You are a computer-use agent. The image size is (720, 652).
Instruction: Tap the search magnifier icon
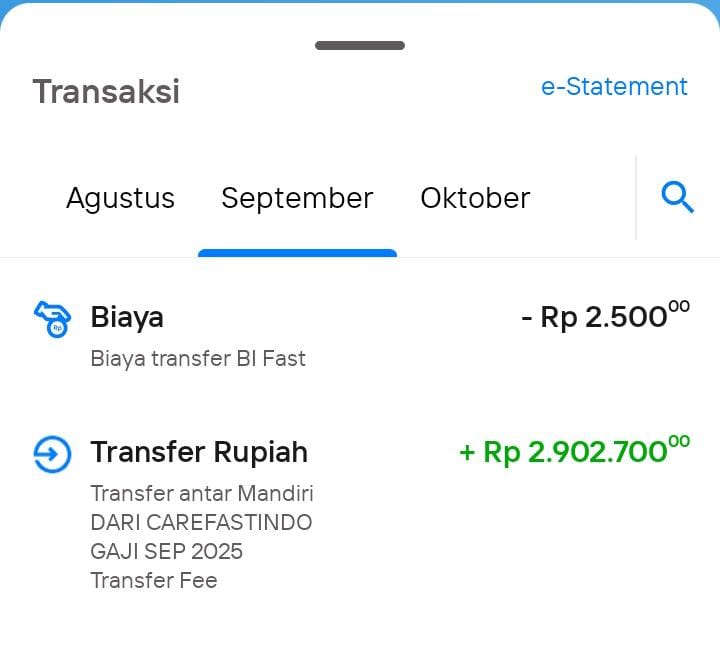pos(677,198)
